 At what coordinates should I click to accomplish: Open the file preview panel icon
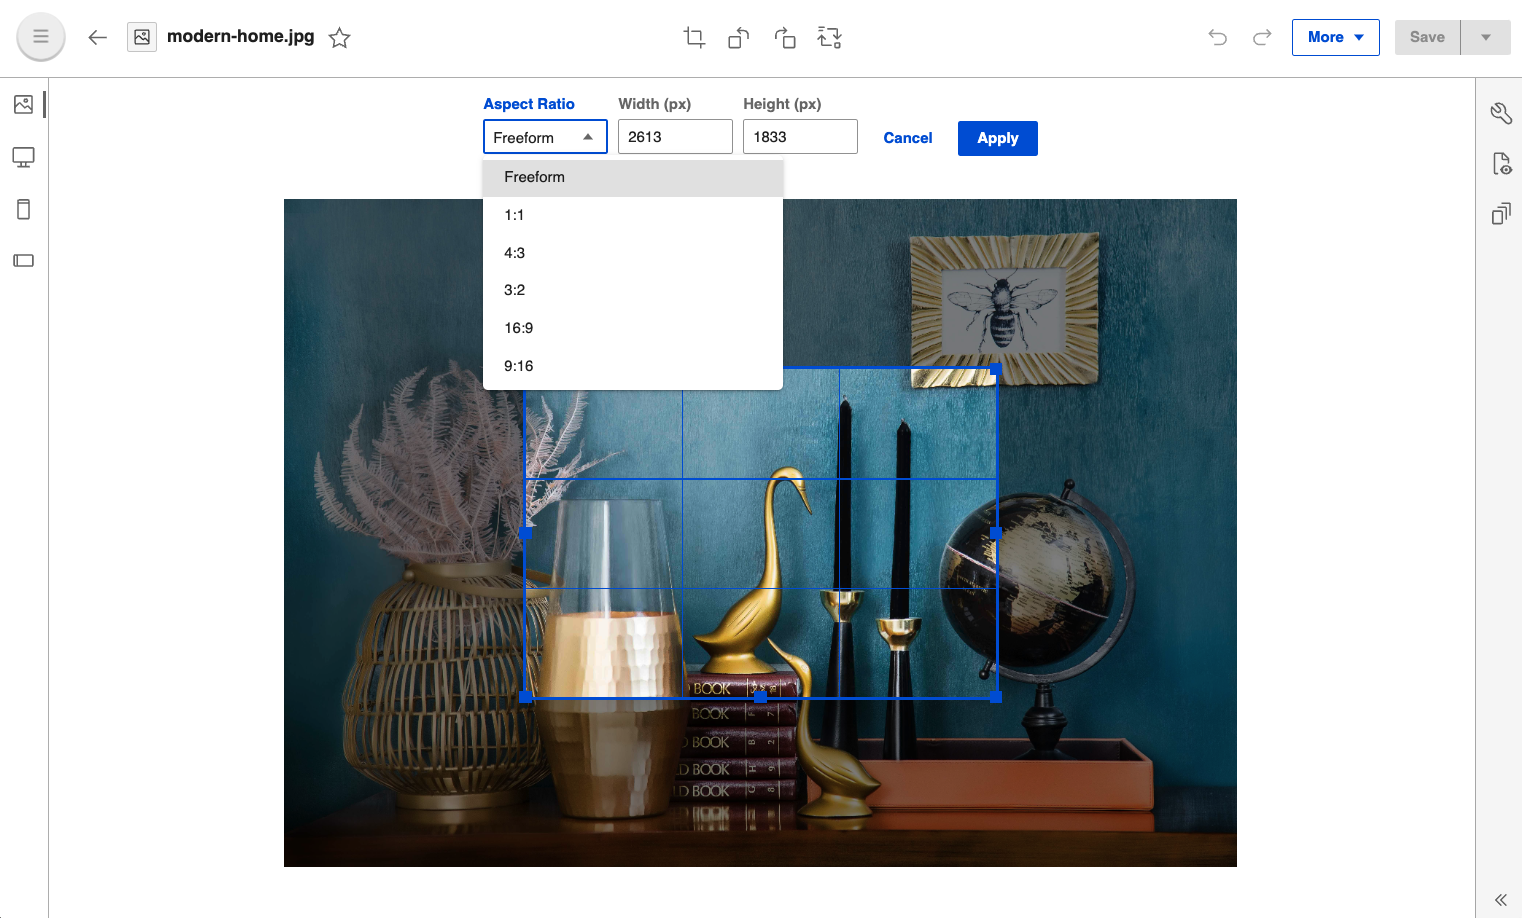(1501, 163)
